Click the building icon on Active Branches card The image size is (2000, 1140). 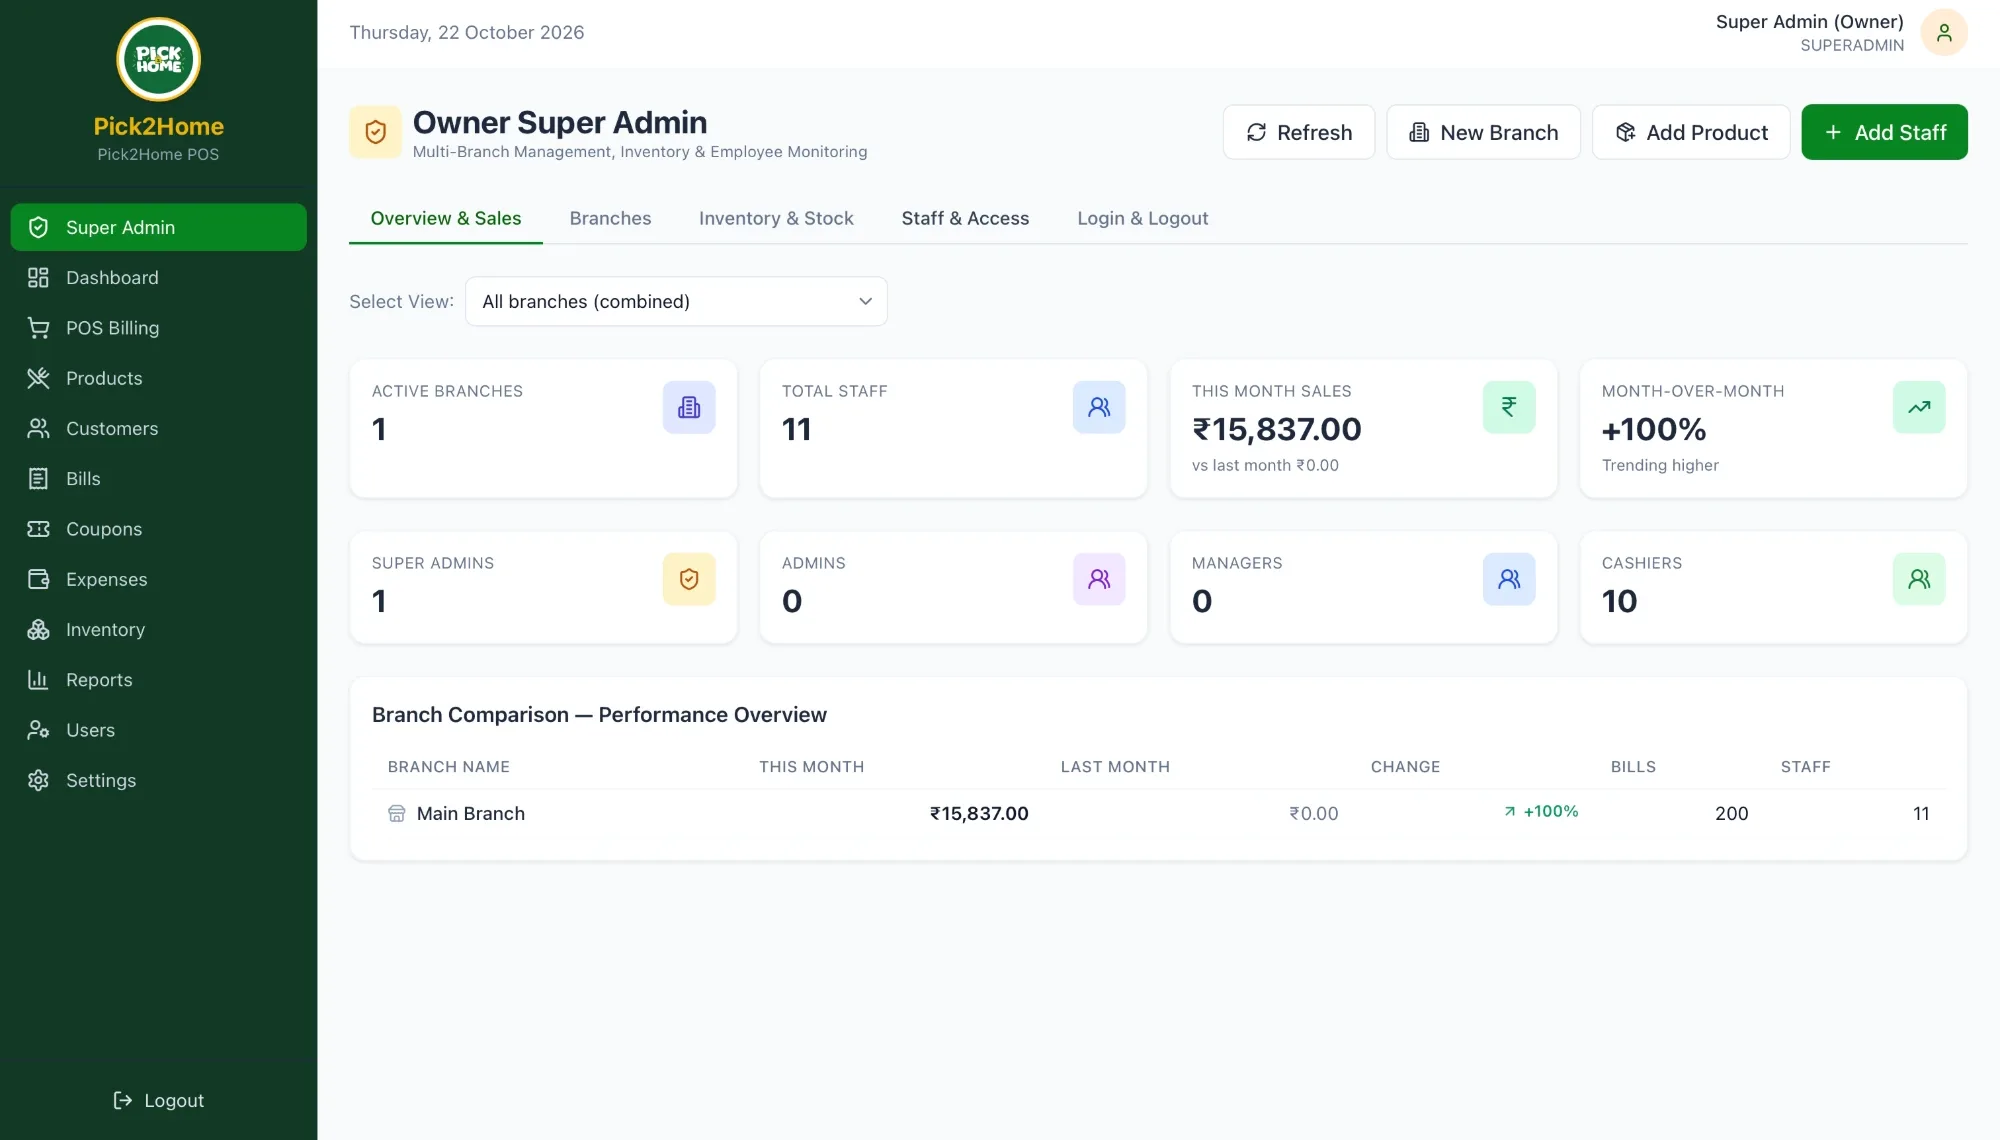click(x=689, y=407)
